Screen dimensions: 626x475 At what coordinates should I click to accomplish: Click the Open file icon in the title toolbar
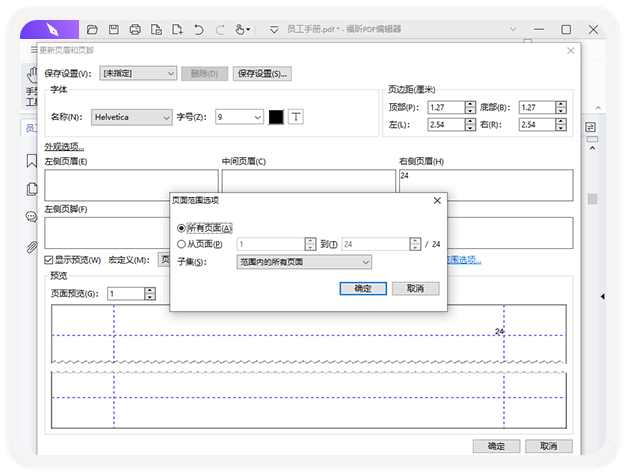[x=92, y=30]
